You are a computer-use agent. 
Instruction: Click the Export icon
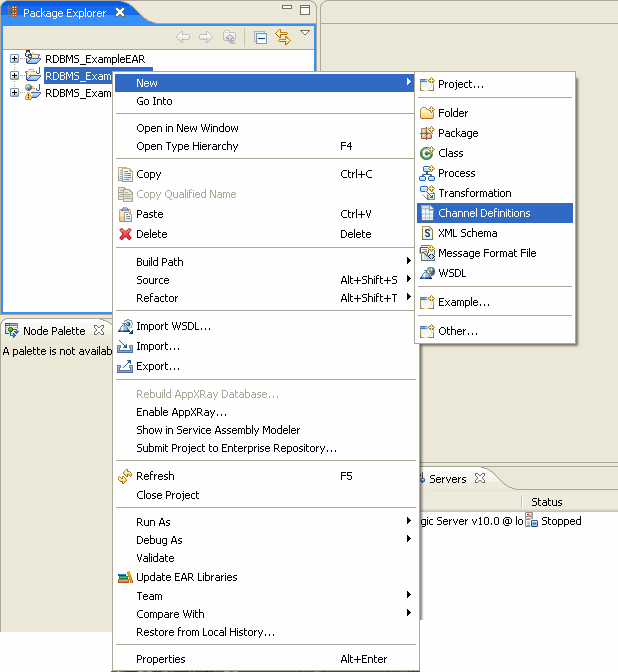point(125,366)
